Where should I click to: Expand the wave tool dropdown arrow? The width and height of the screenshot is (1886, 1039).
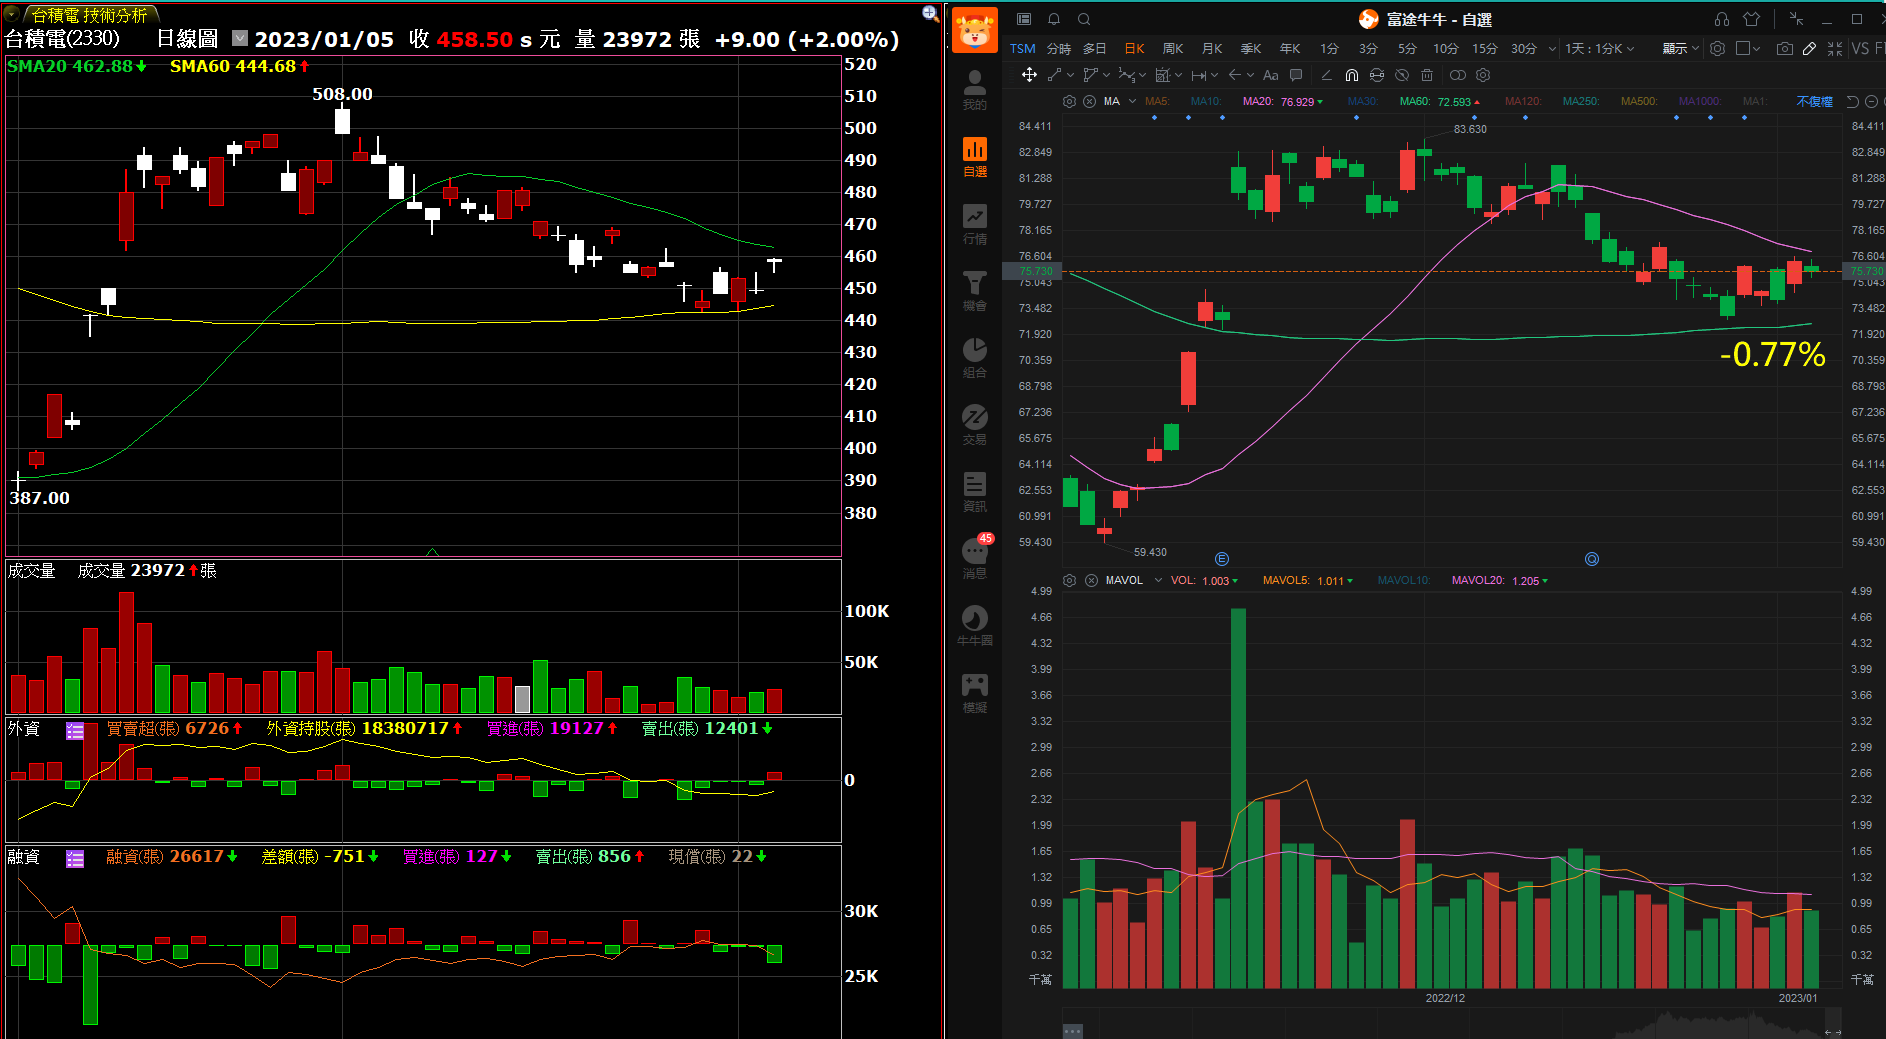point(1142,75)
